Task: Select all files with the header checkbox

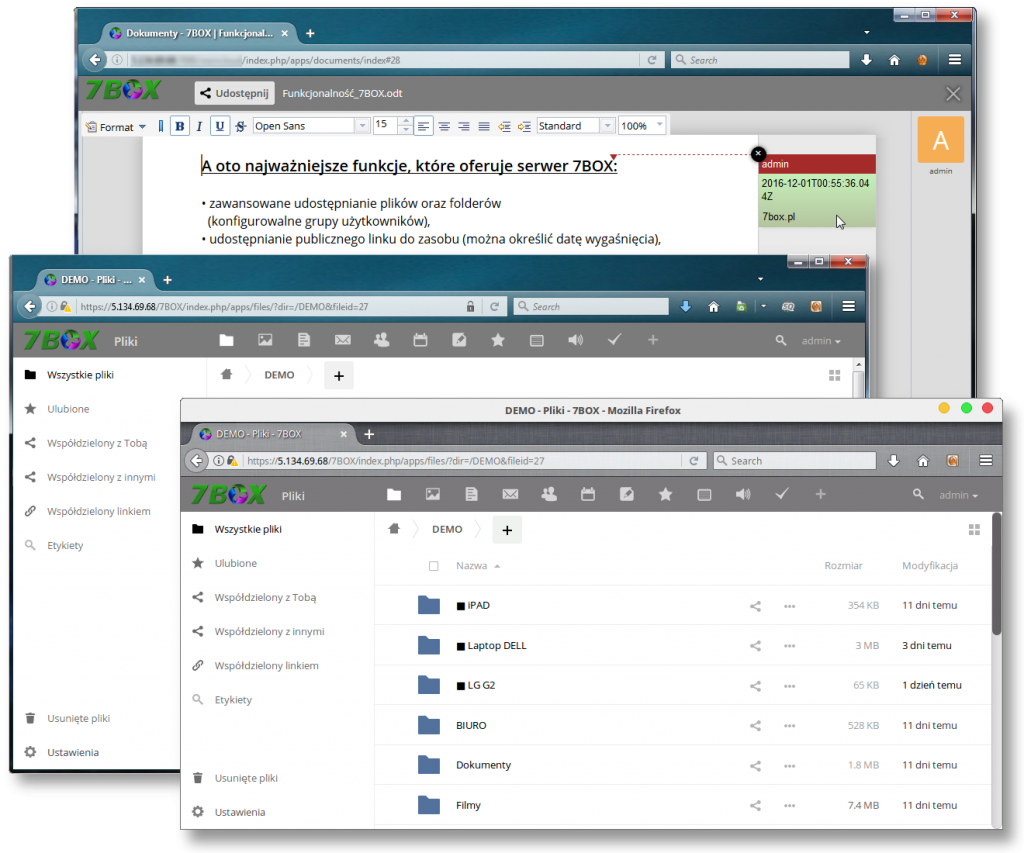Action: [434, 565]
